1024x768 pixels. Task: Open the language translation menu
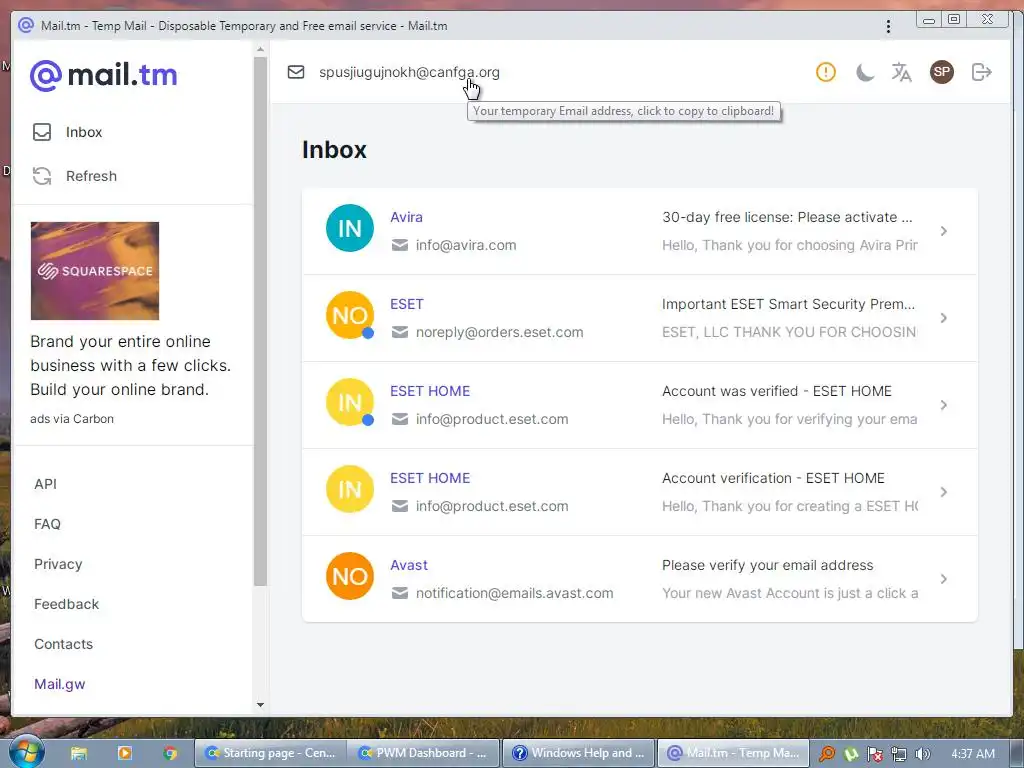(x=902, y=72)
